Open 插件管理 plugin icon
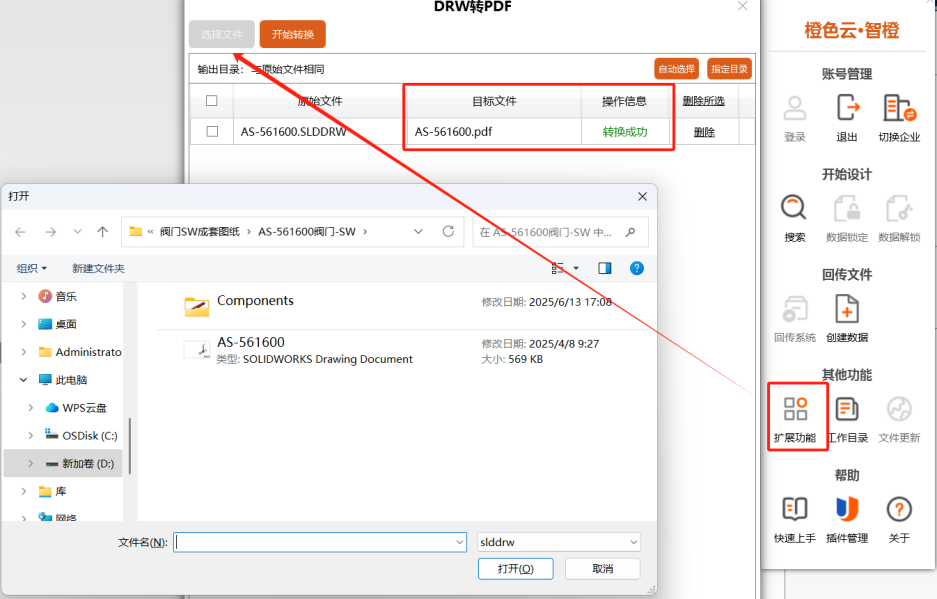The image size is (937, 599). point(847,509)
